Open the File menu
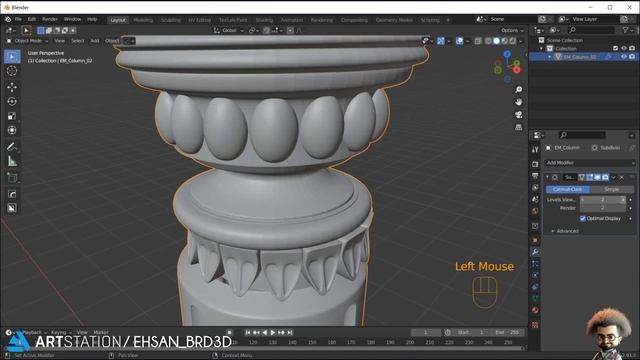This screenshot has height=360, width=640. point(18,19)
